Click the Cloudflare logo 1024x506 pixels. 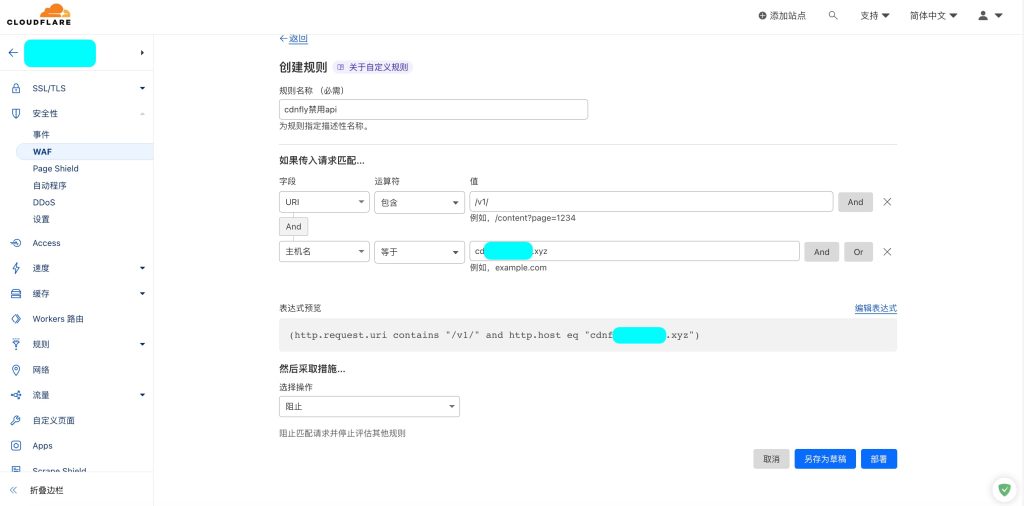pos(39,15)
